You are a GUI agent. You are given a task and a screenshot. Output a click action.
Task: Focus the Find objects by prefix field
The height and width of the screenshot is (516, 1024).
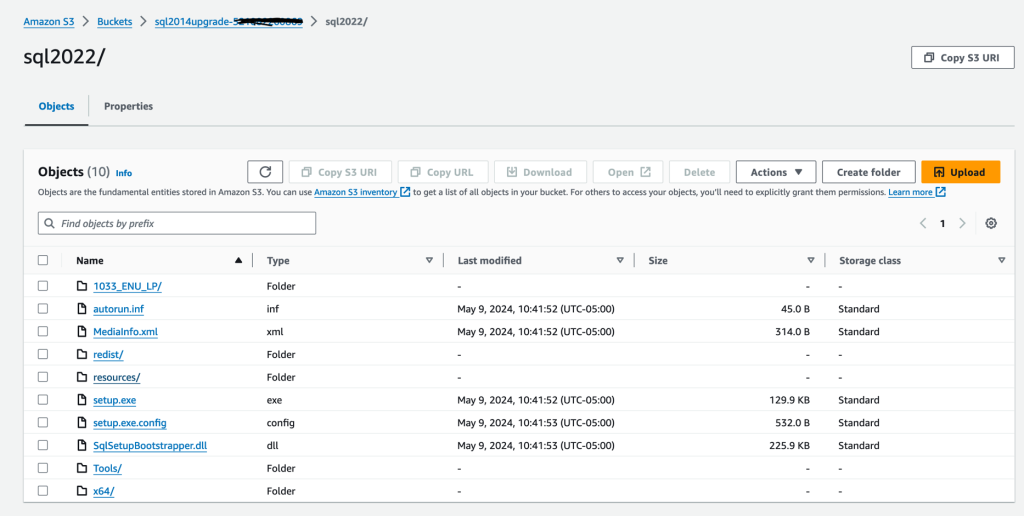click(x=177, y=223)
